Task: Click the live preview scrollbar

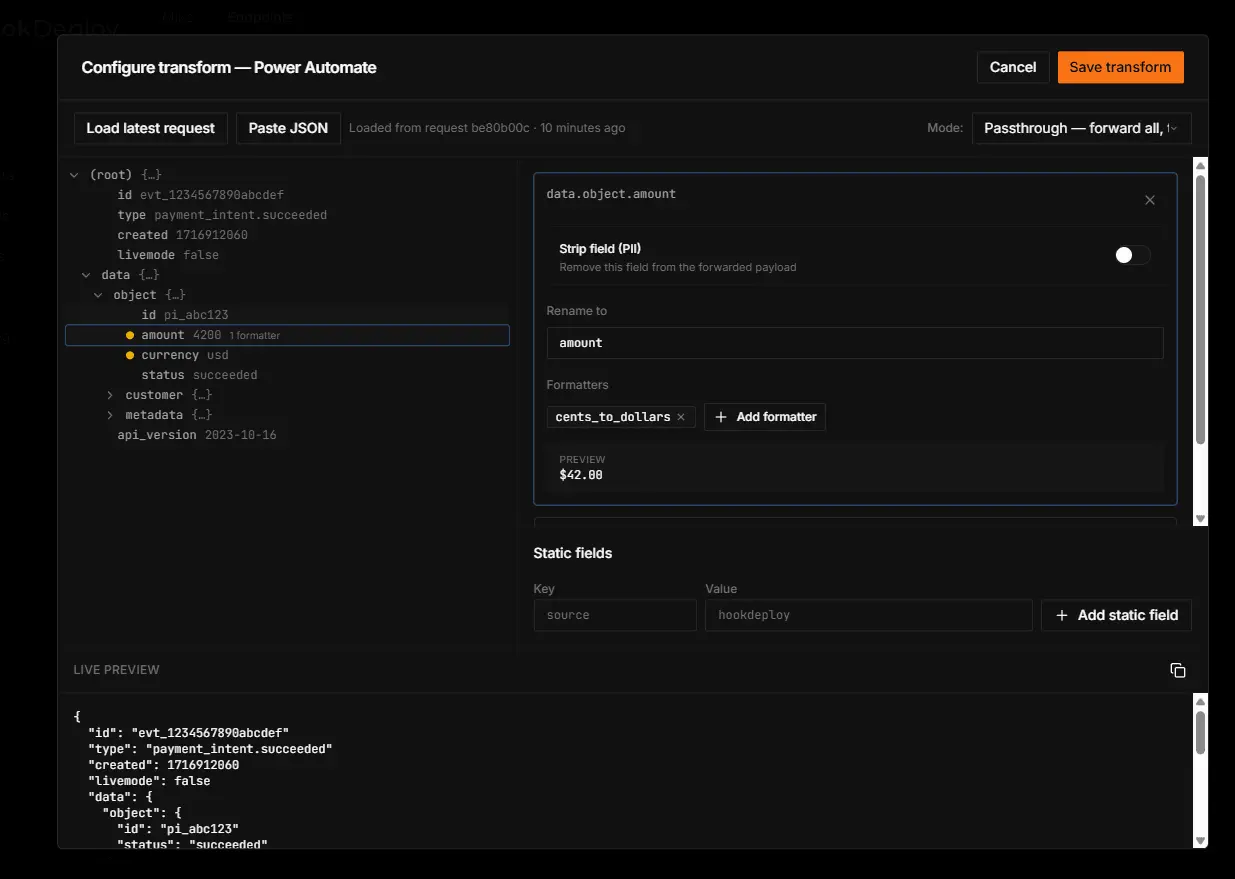Action: click(1201, 732)
